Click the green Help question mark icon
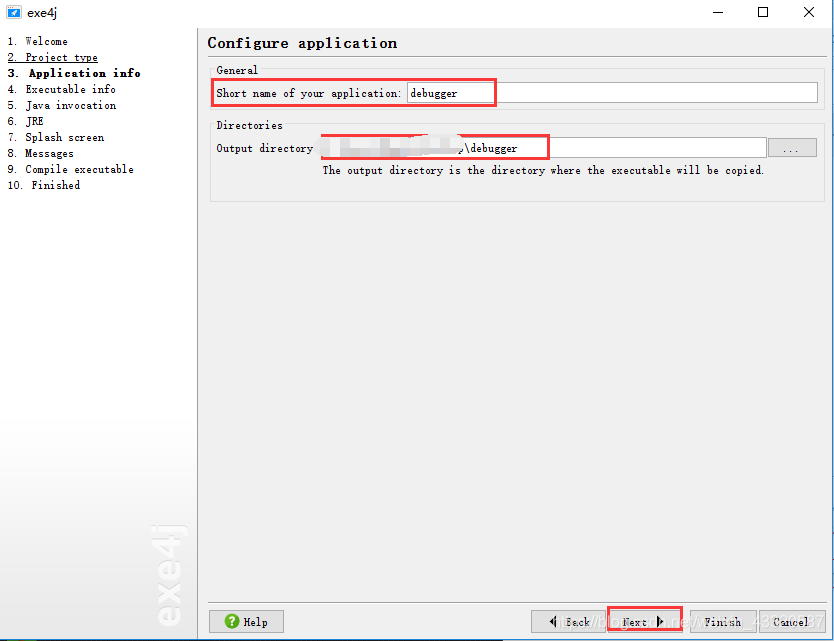This screenshot has height=641, width=834. click(x=232, y=621)
